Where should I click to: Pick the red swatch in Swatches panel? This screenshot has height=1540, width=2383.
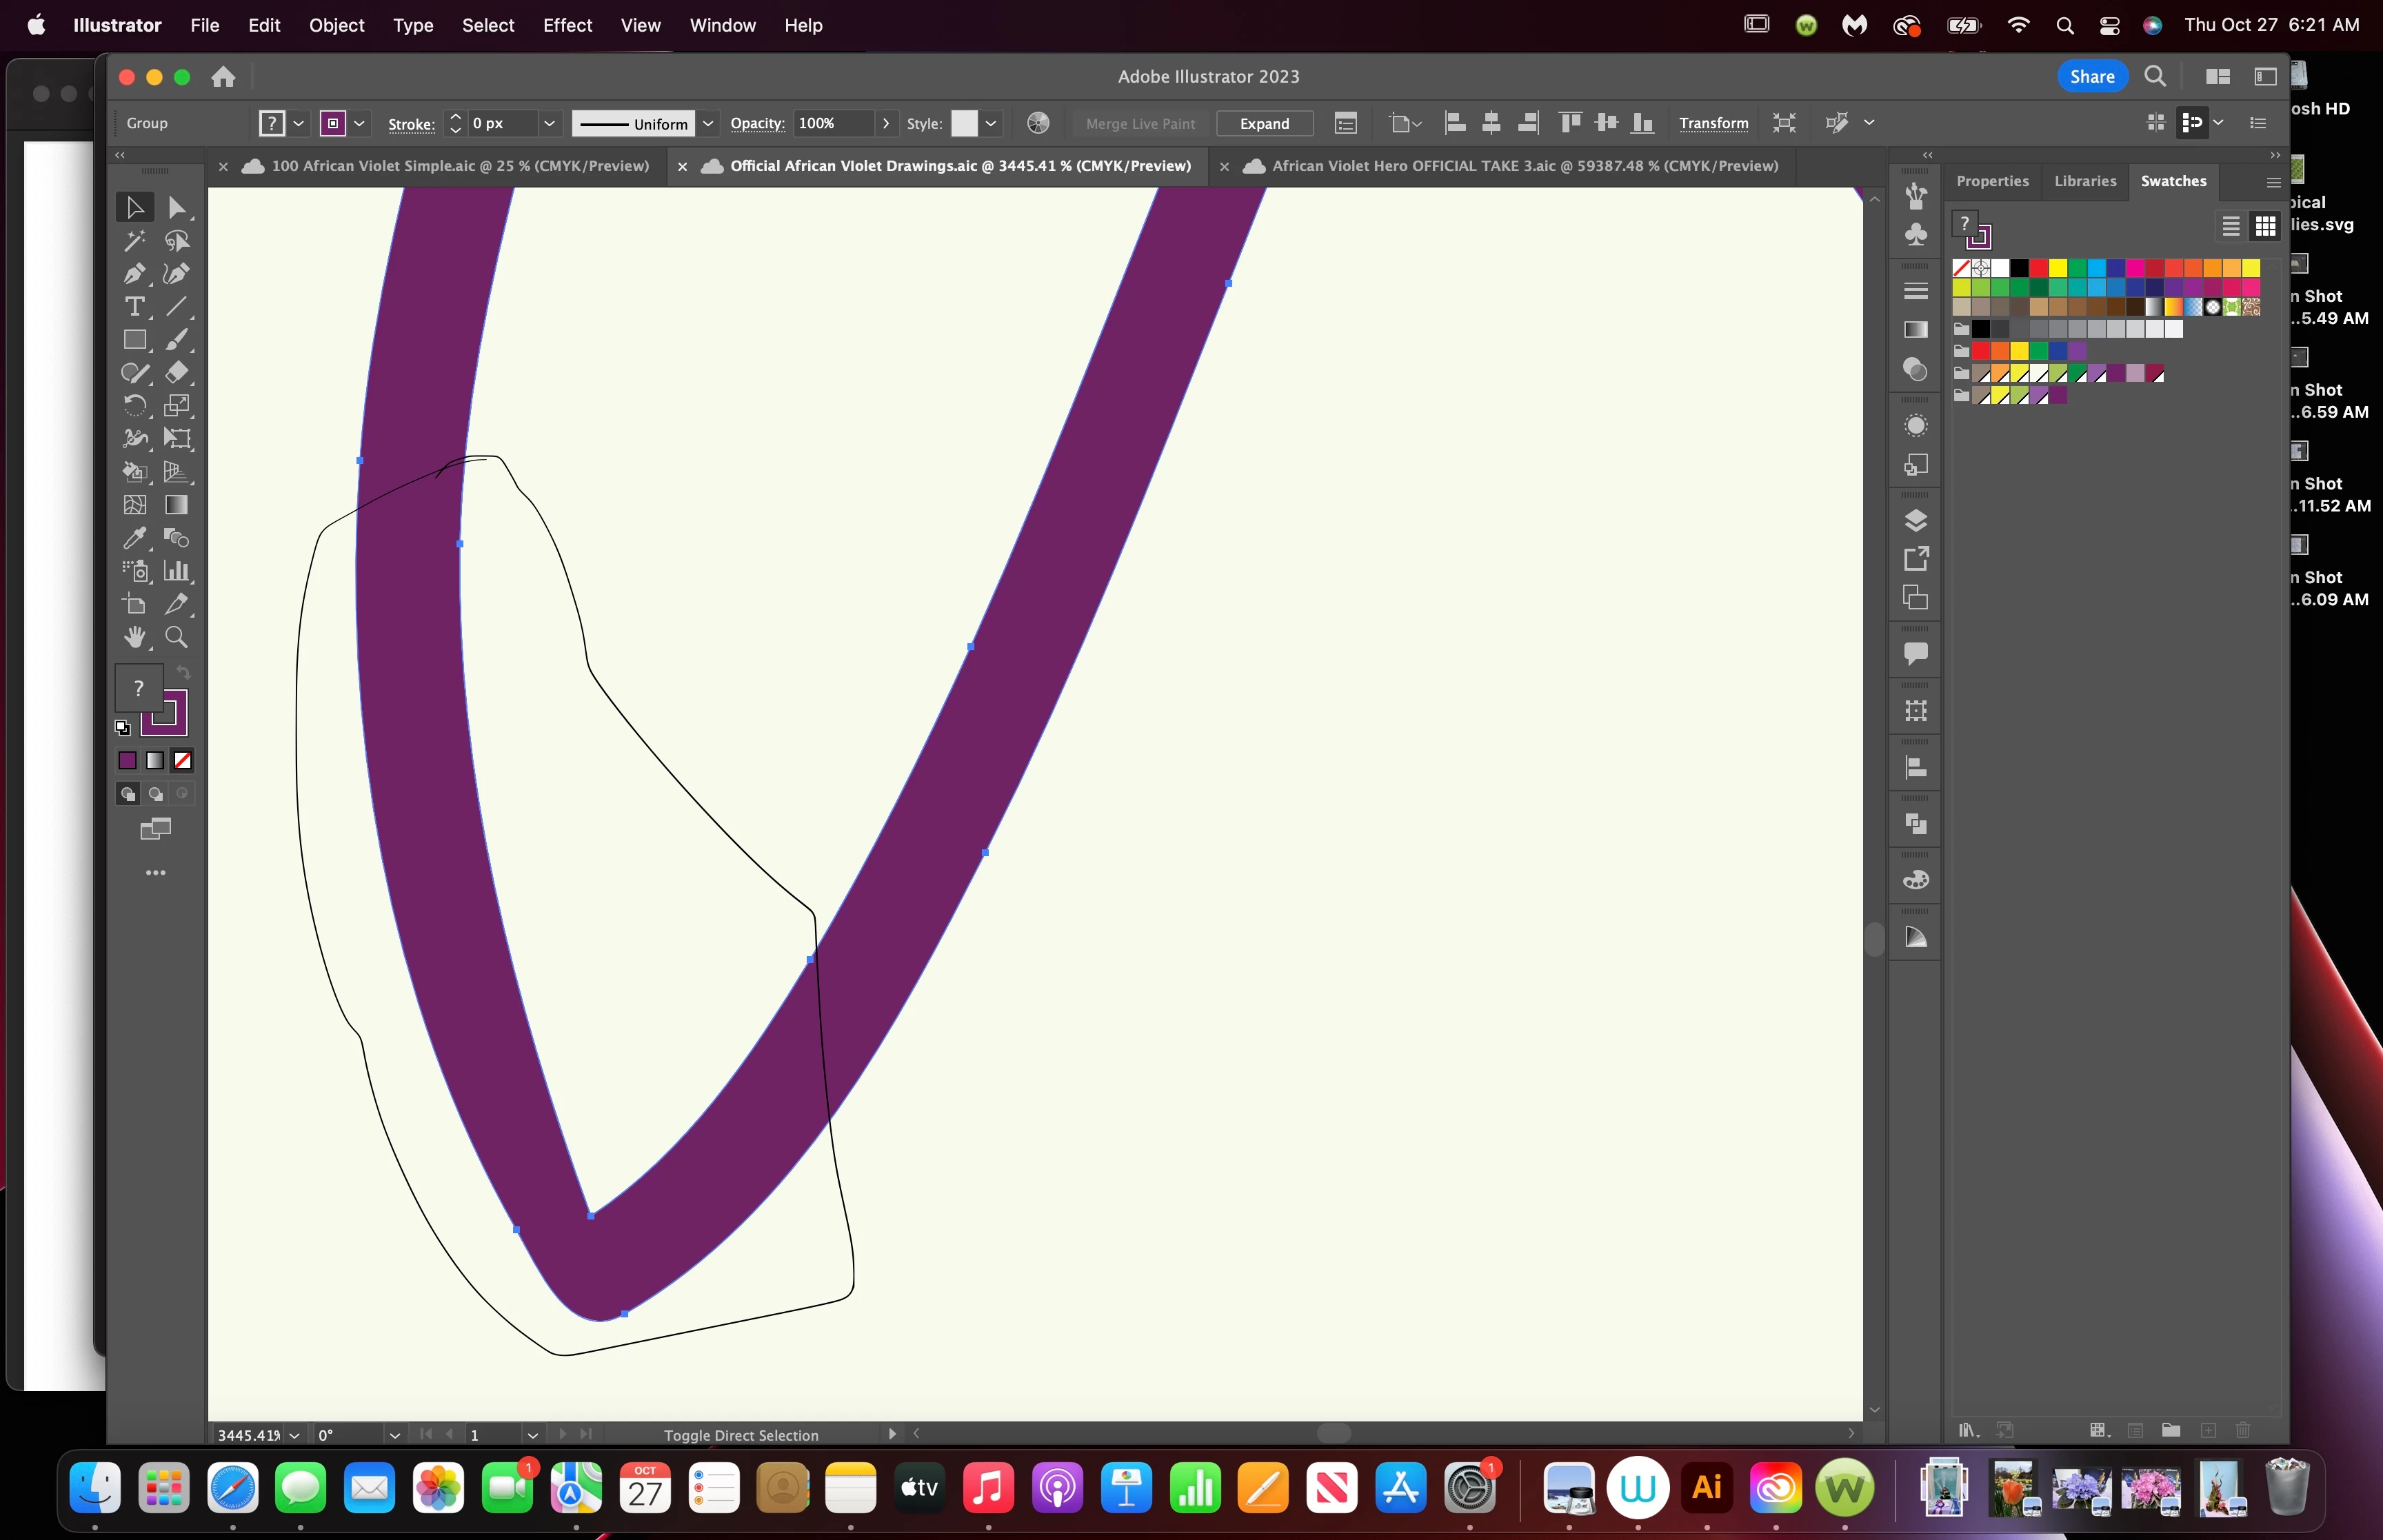click(x=2038, y=268)
